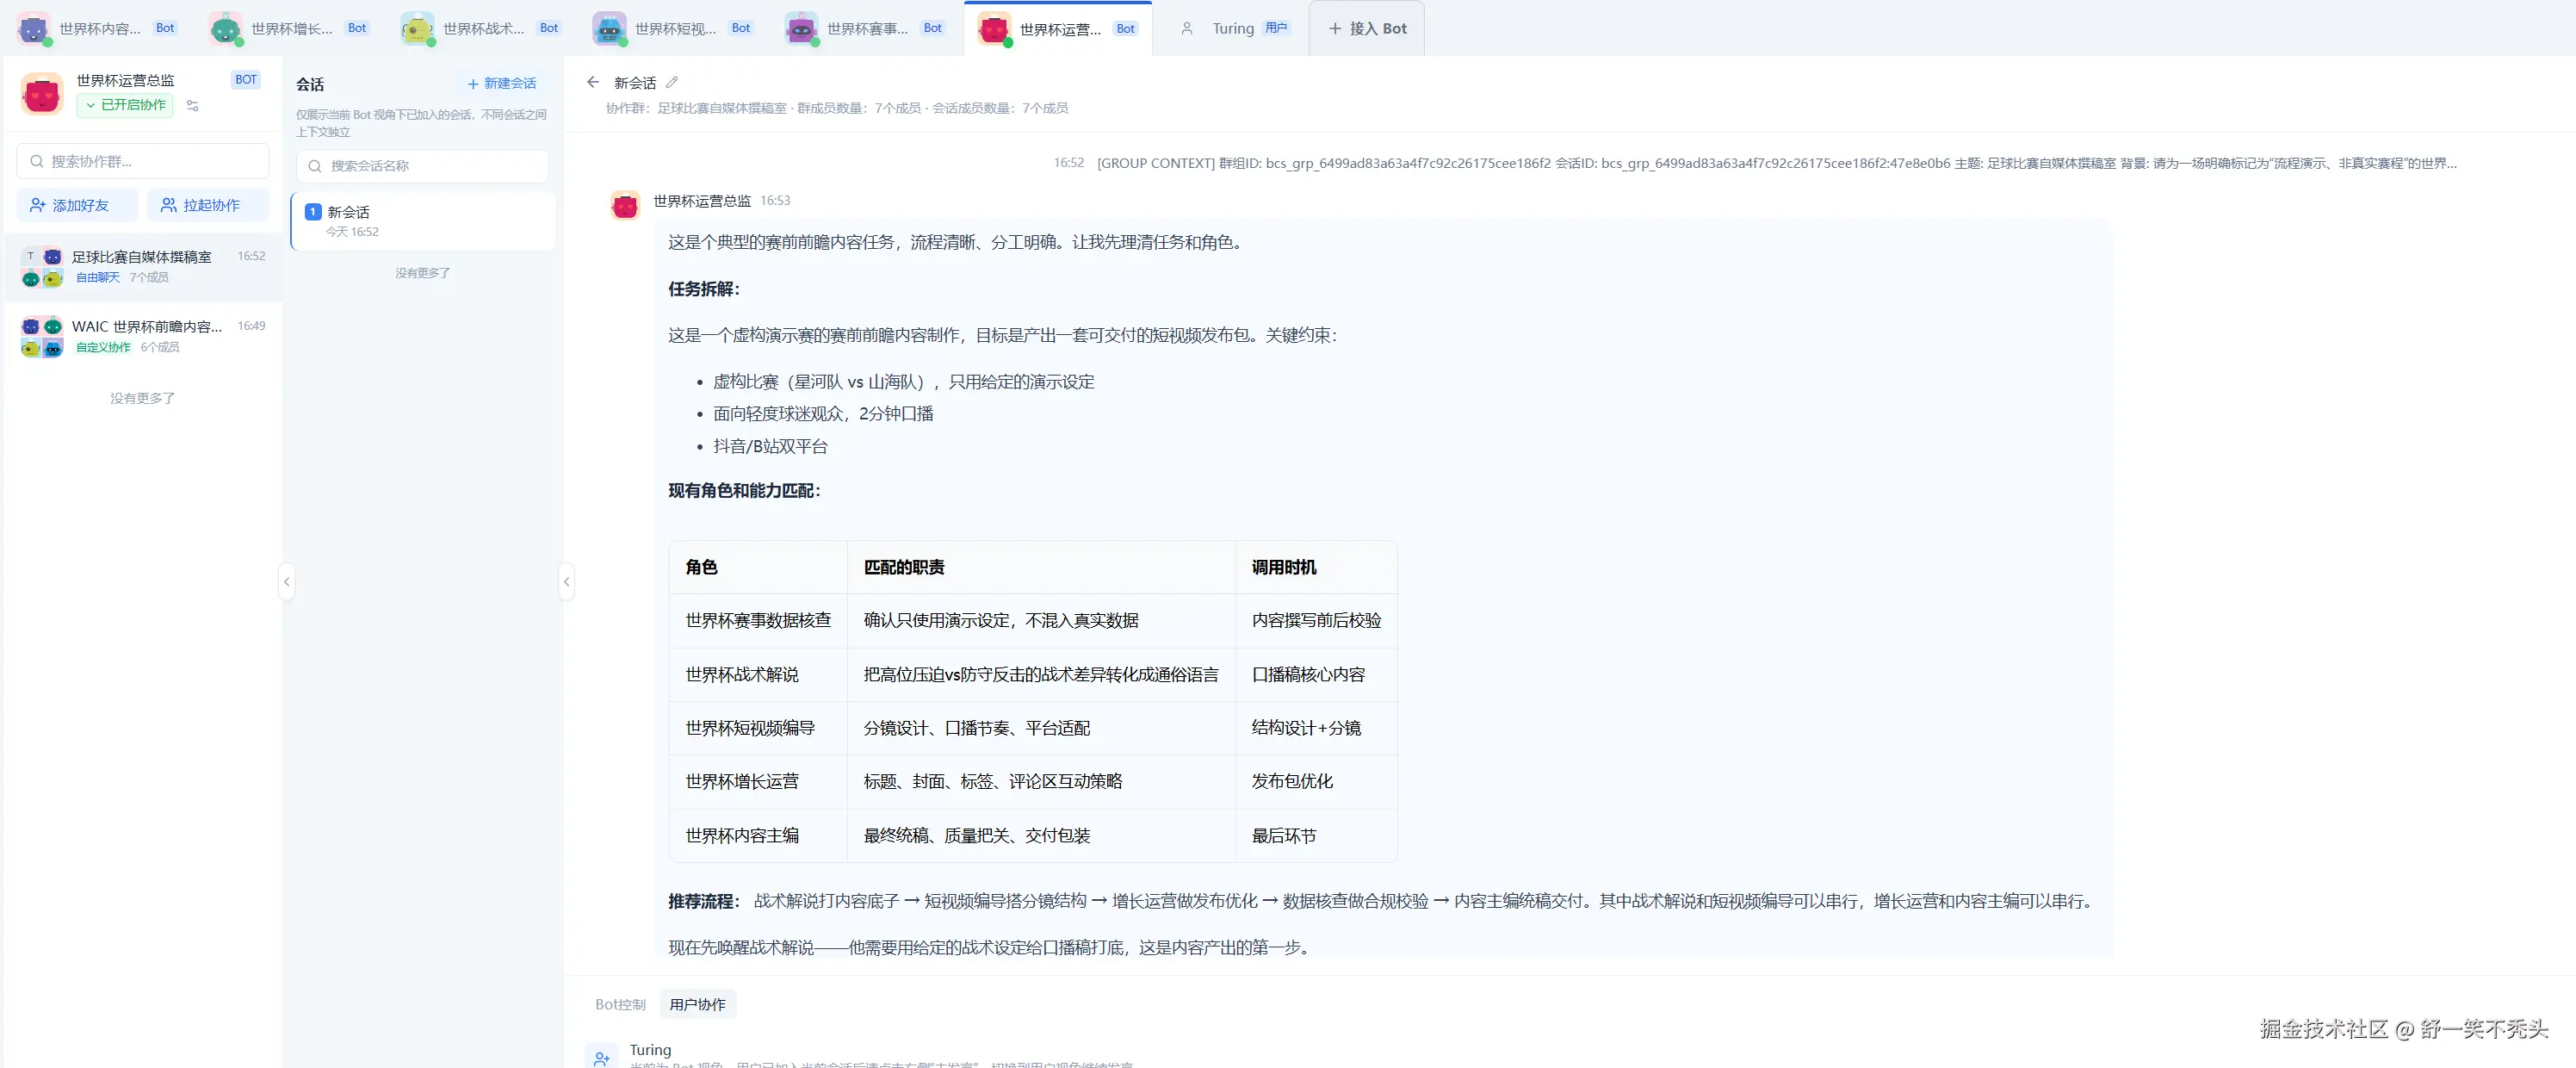This screenshot has width=2576, height=1068.
Task: Select the 新会话 conversation from 今天 16:52
Action: [x=423, y=221]
